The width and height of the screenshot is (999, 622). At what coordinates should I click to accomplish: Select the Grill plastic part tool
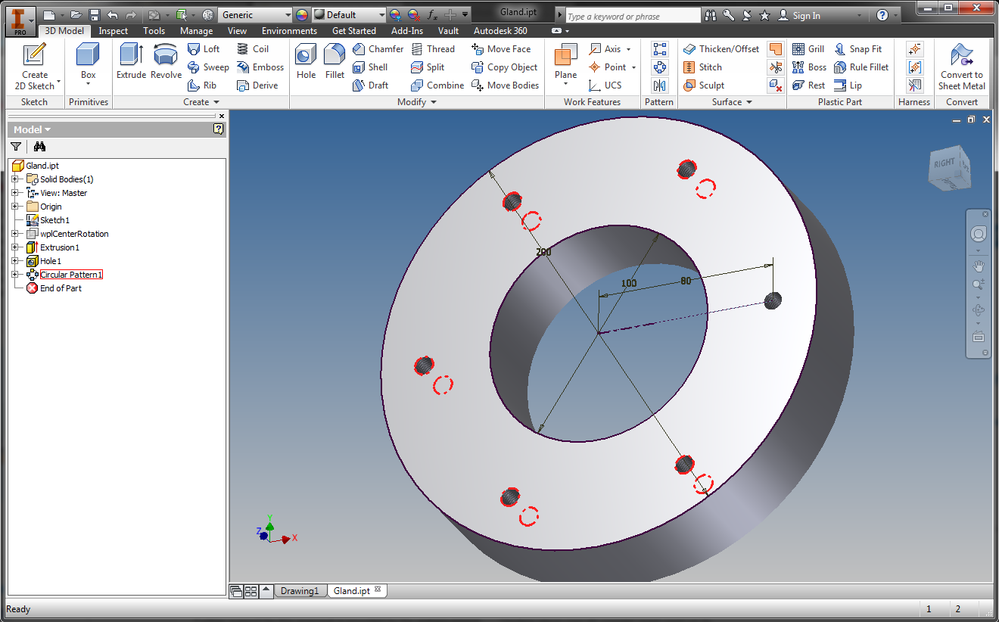(x=809, y=48)
